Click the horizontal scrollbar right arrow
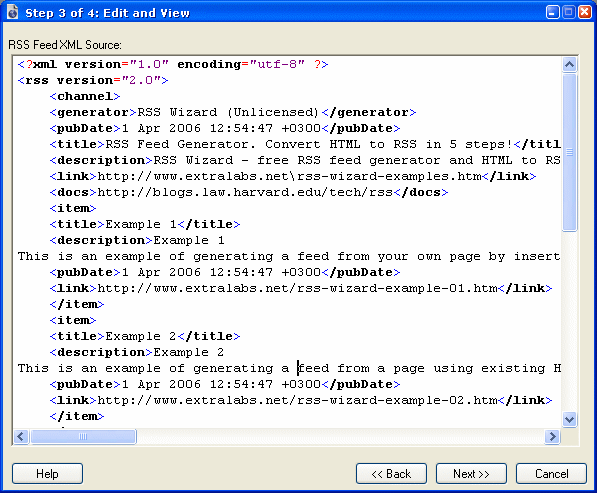Viewport: 597px width, 493px height. 552,436
